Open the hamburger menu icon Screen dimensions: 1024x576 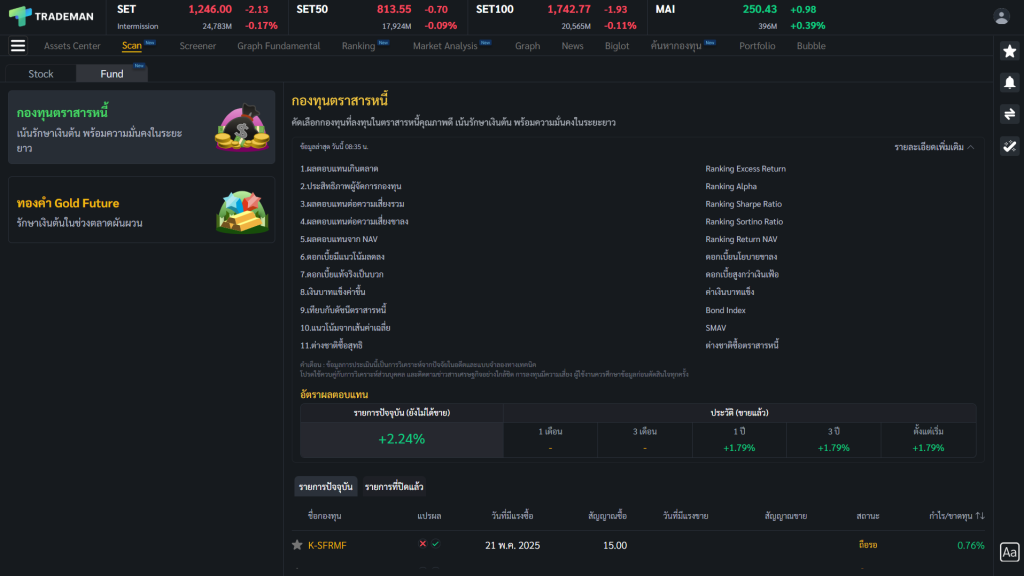point(18,46)
